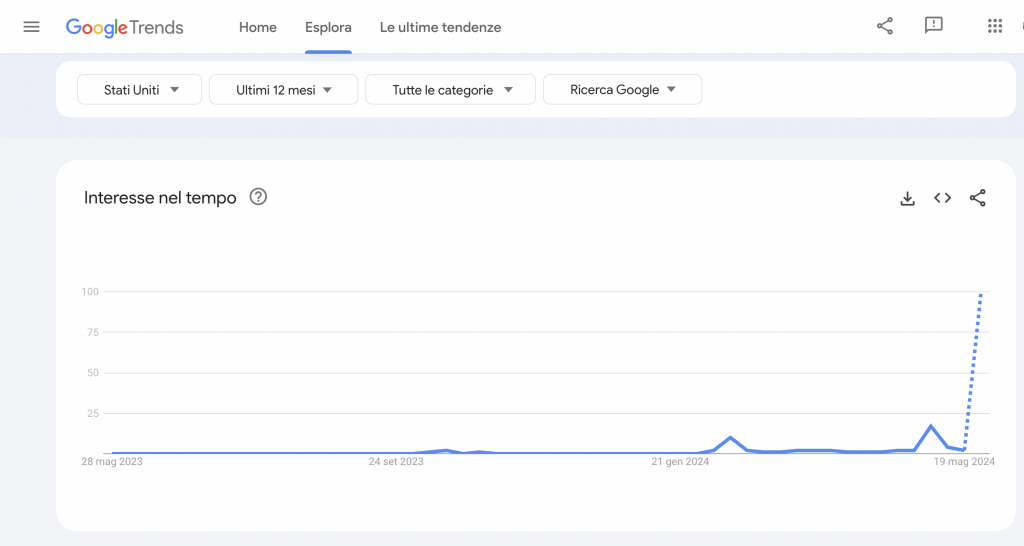Click the share icon in top header
This screenshot has width=1024, height=546.
click(885, 26)
